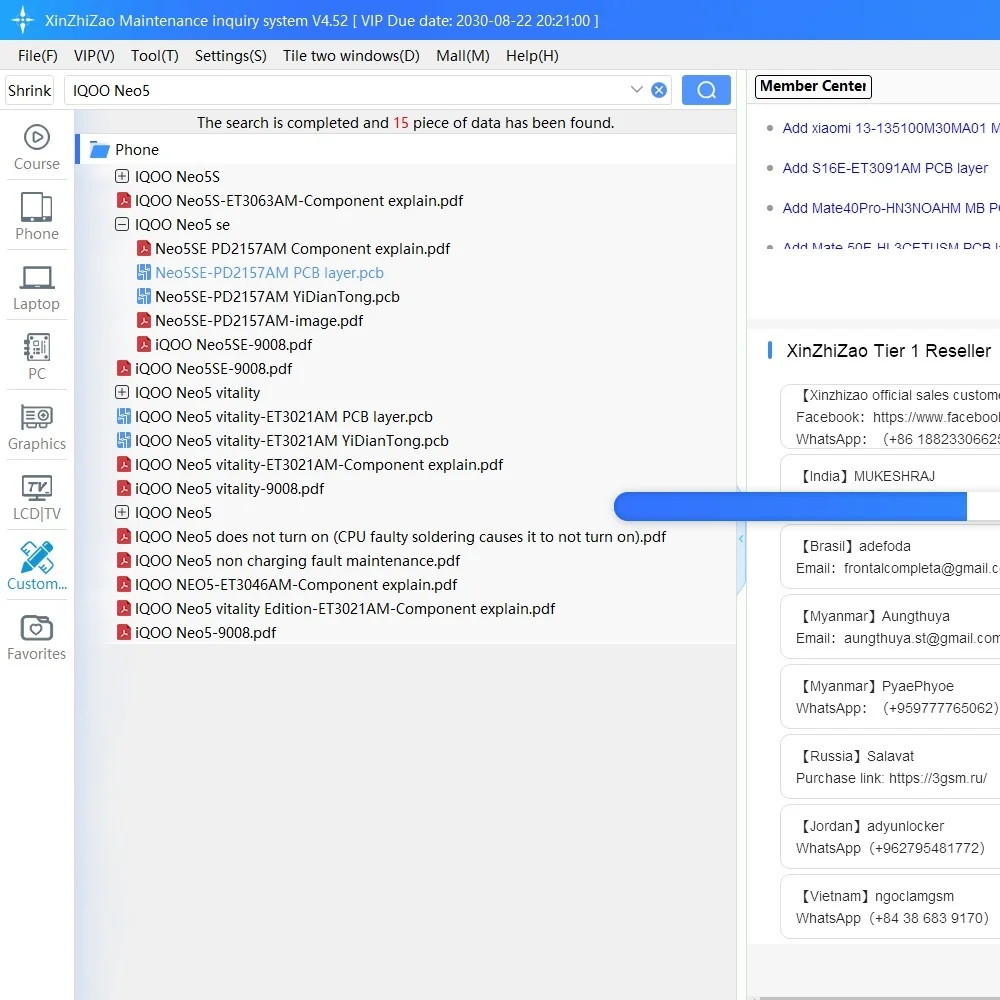Clear the search box with the X icon
Viewport: 1000px width, 1000px height.
(659, 90)
